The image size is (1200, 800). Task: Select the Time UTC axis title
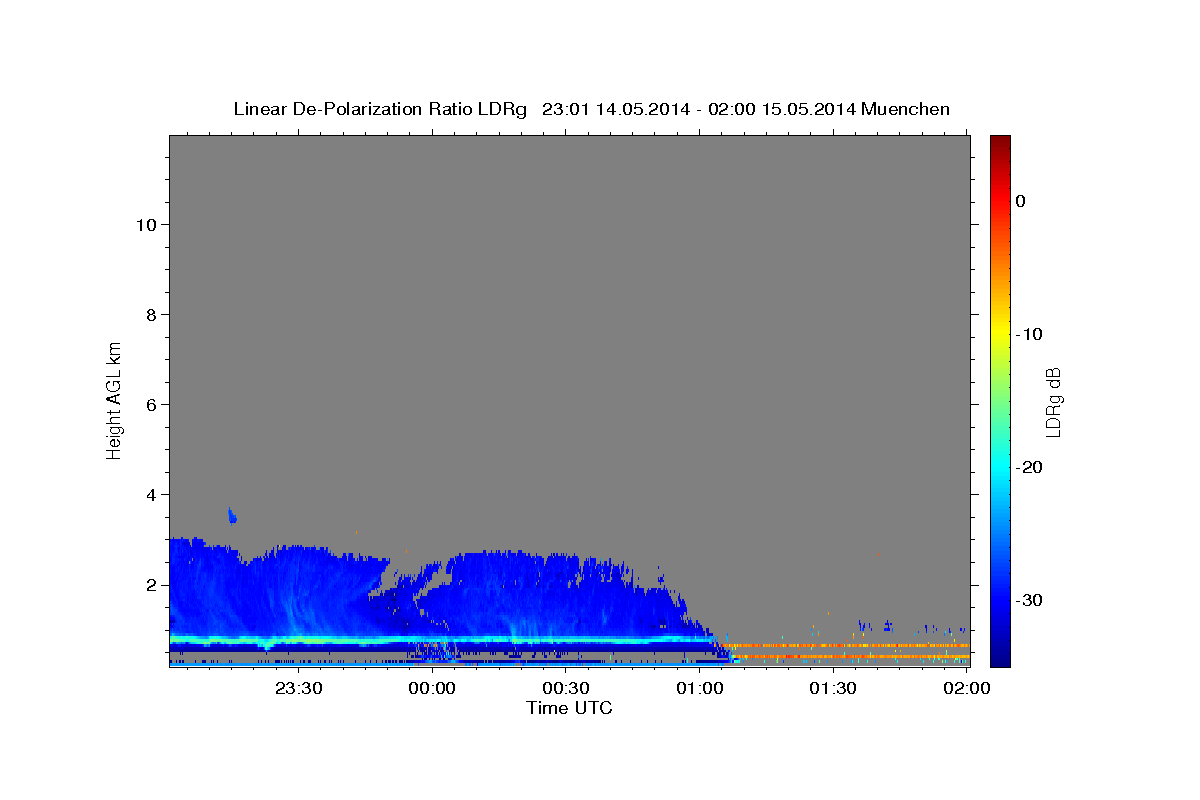pos(569,708)
